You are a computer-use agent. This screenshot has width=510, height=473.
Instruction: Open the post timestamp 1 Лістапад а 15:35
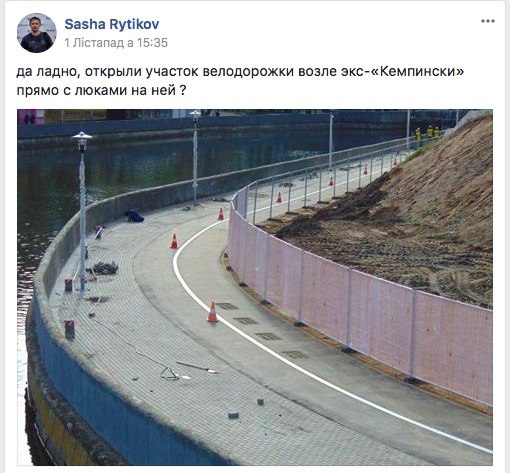coord(116,43)
